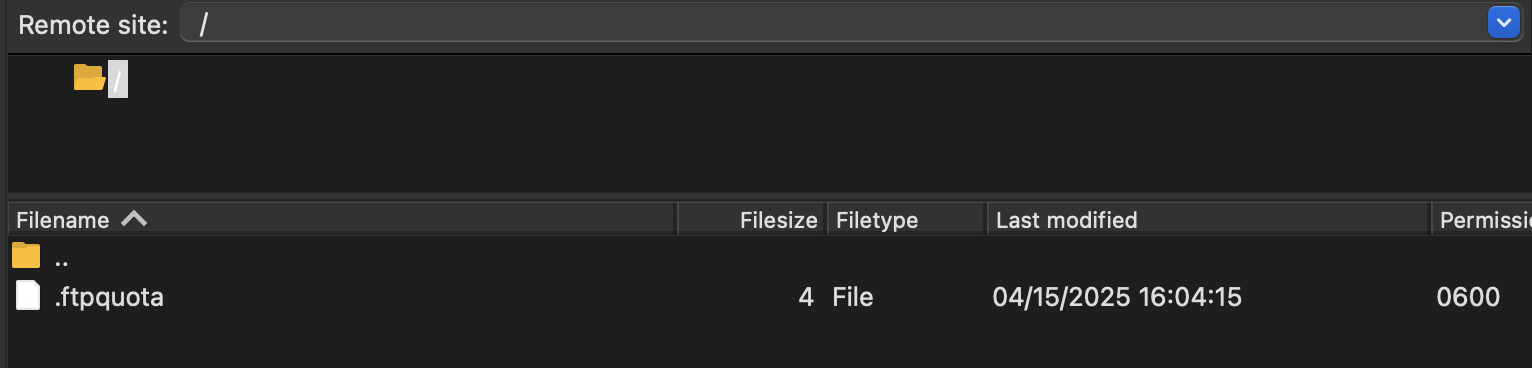Click the 04/15/2025 16:04:15 modified date cell
The image size is (1532, 368).
tap(1117, 297)
